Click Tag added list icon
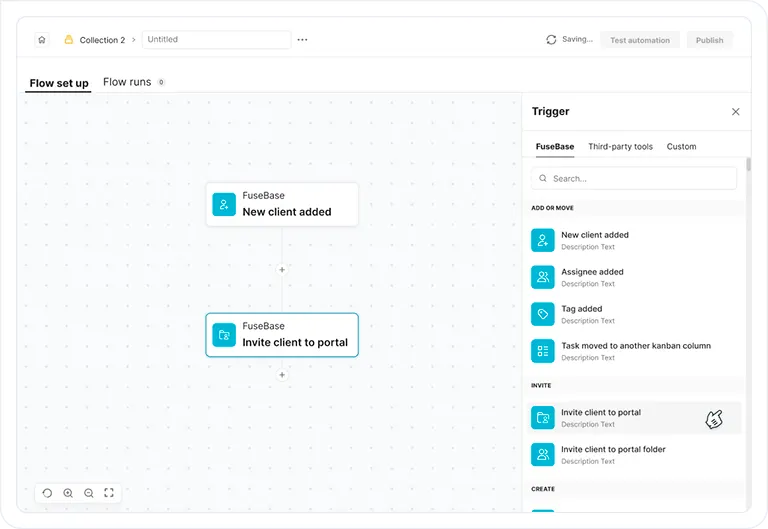This screenshot has width=768, height=529. [x=543, y=314]
